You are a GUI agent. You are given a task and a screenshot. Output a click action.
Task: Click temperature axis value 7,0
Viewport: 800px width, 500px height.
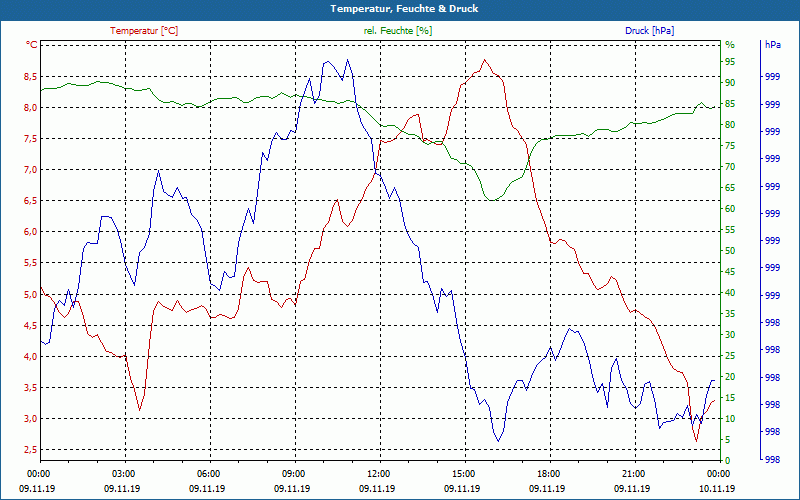tap(31, 170)
